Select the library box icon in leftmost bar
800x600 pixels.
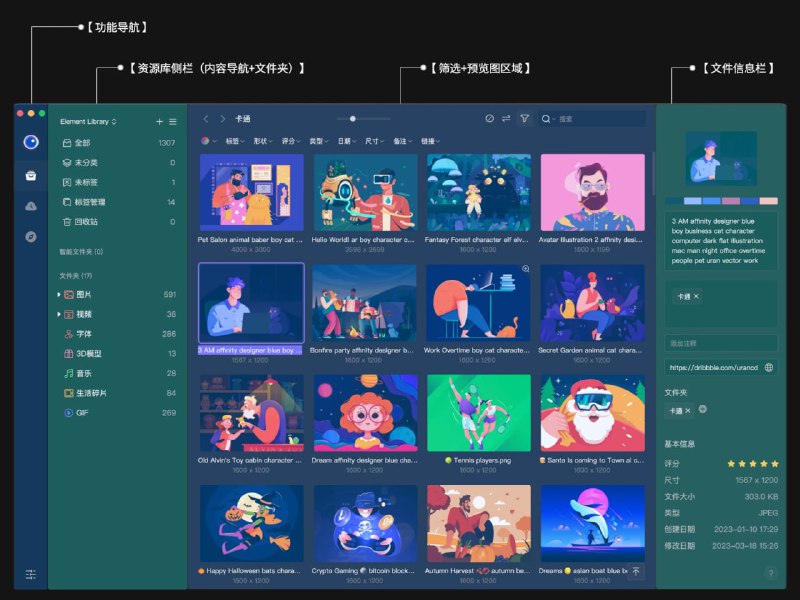click(31, 176)
